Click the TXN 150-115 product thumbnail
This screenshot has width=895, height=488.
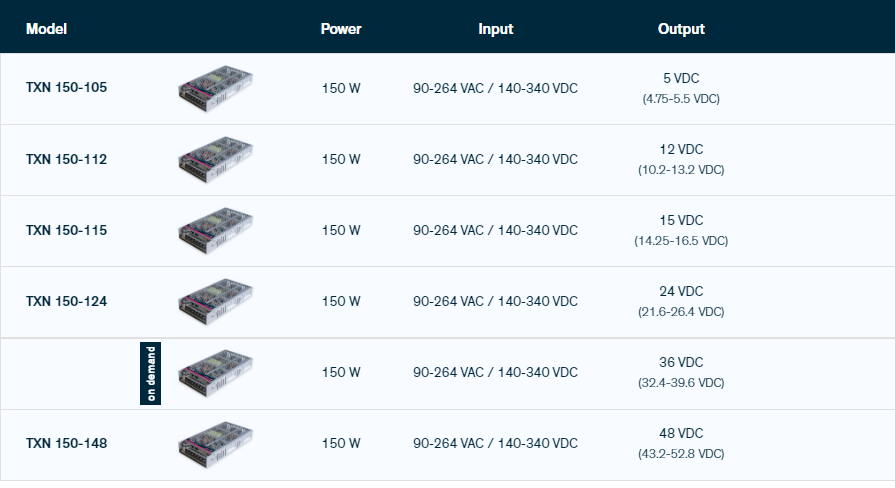coord(215,231)
